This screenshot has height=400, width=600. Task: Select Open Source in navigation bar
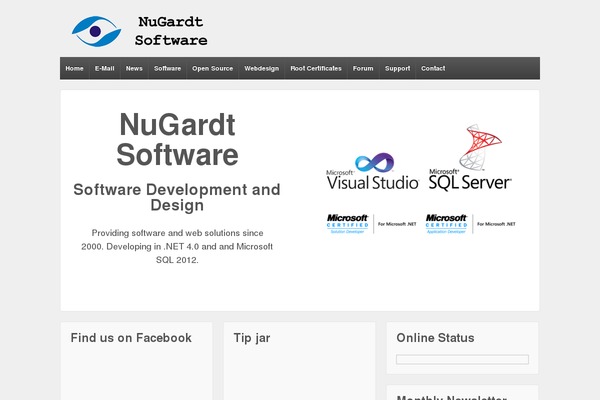212,69
